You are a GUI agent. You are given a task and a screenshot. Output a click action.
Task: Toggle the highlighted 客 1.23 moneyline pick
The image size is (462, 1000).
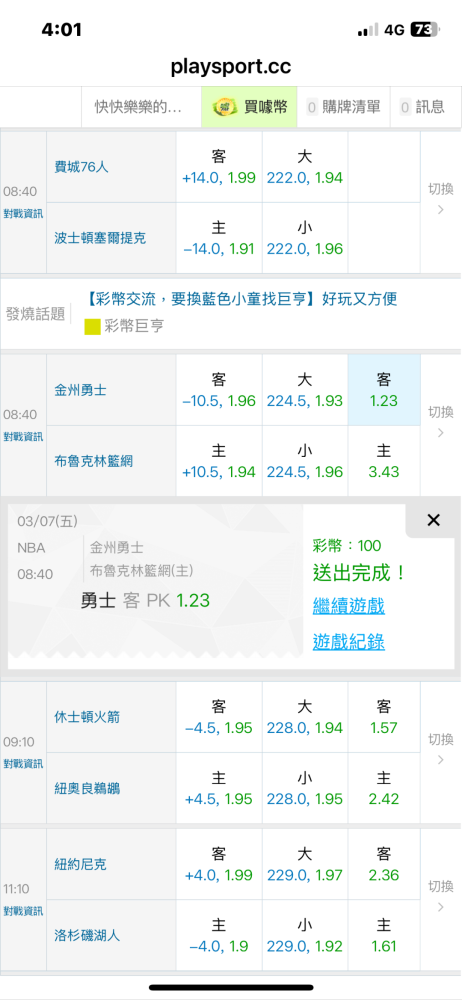click(x=384, y=390)
